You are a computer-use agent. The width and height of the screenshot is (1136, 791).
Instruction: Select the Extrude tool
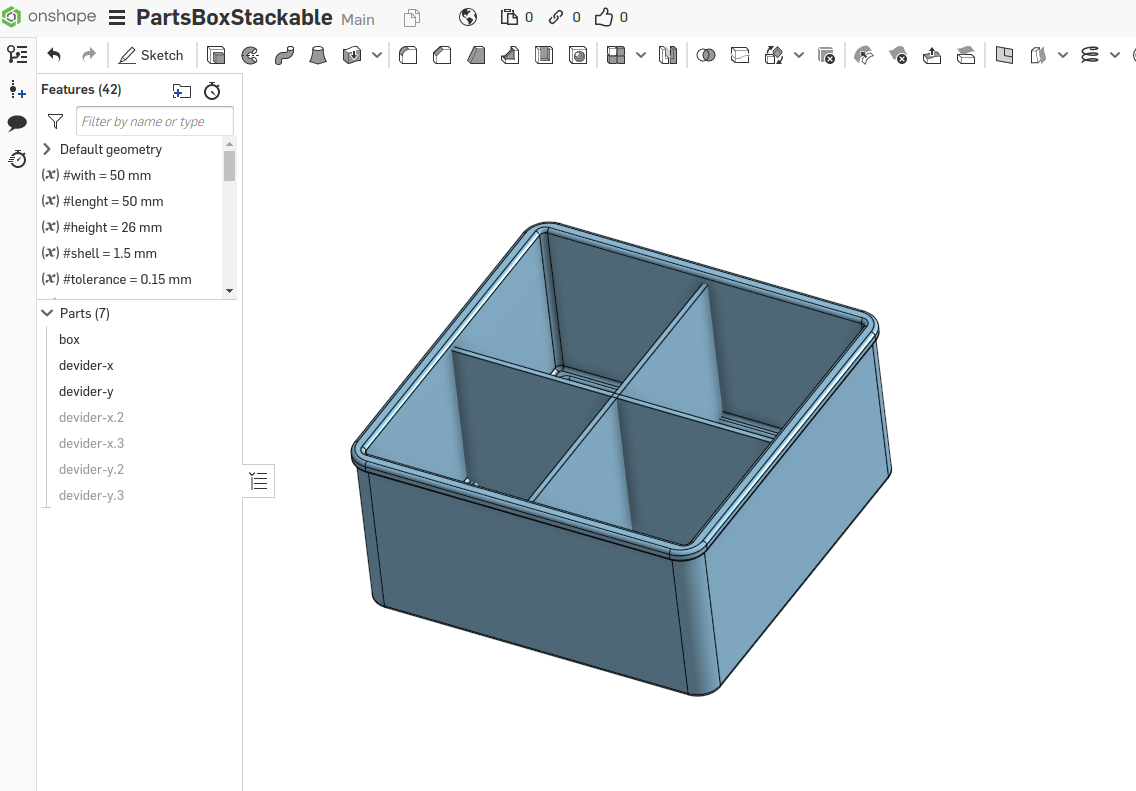tap(216, 55)
